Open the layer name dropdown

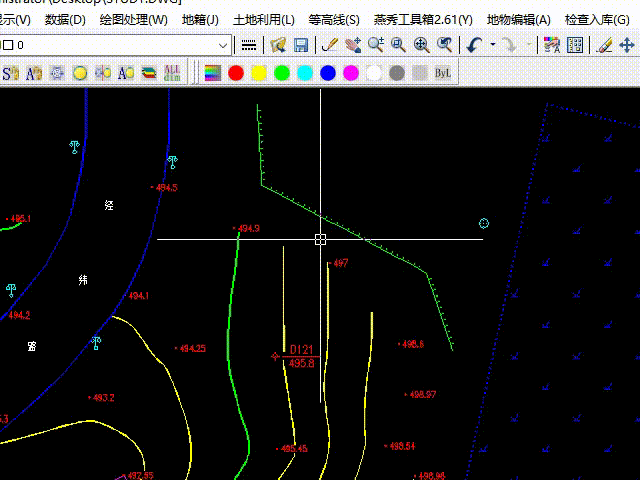click(x=224, y=45)
